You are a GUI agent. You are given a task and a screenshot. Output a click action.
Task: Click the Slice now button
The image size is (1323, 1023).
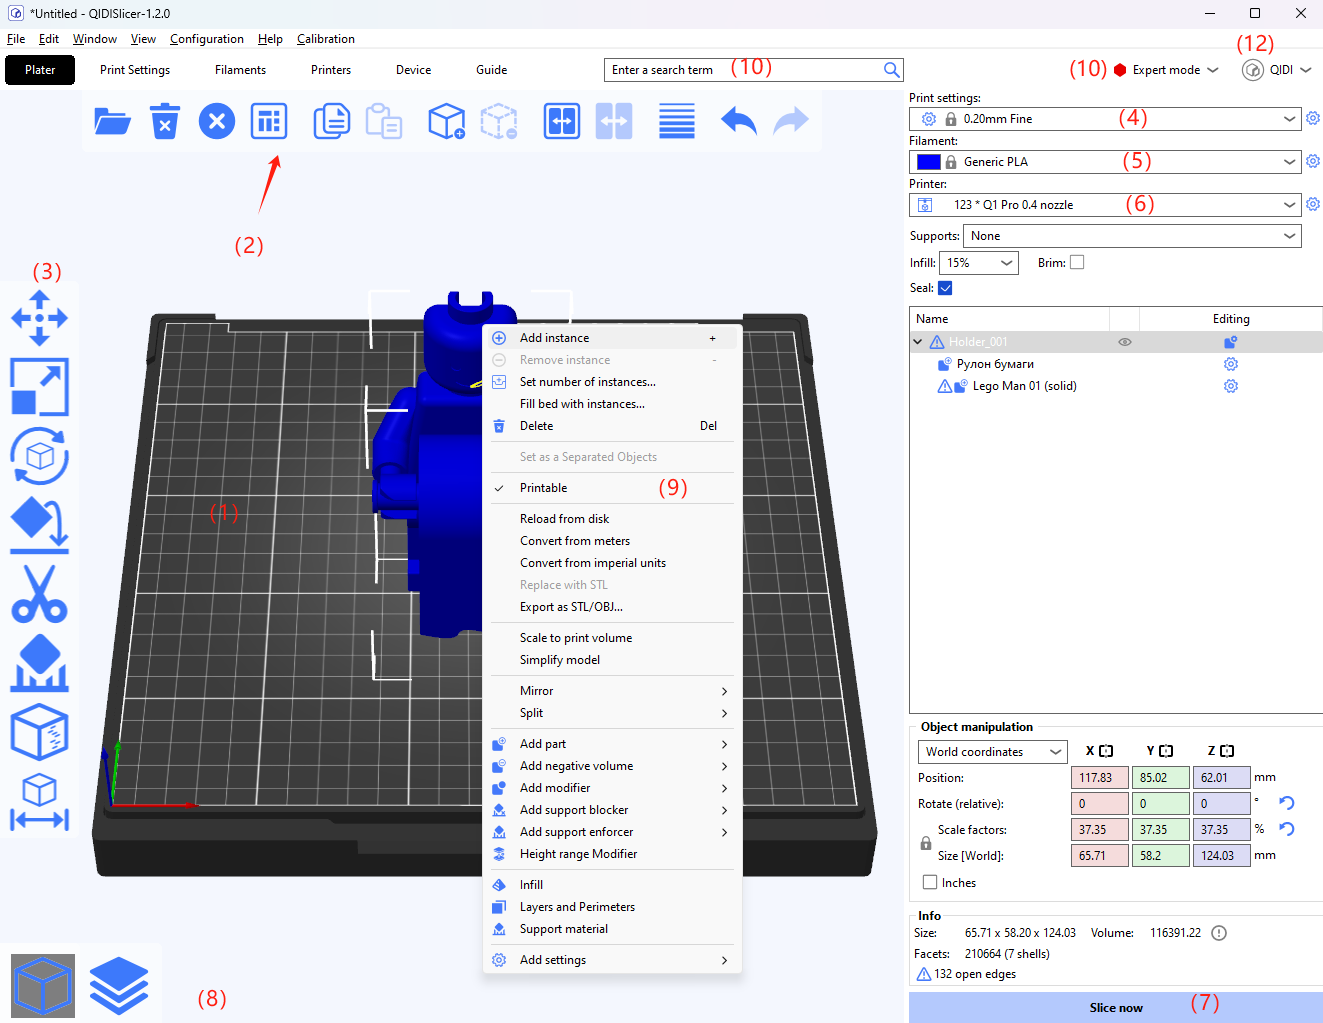pyautogui.click(x=1115, y=1007)
